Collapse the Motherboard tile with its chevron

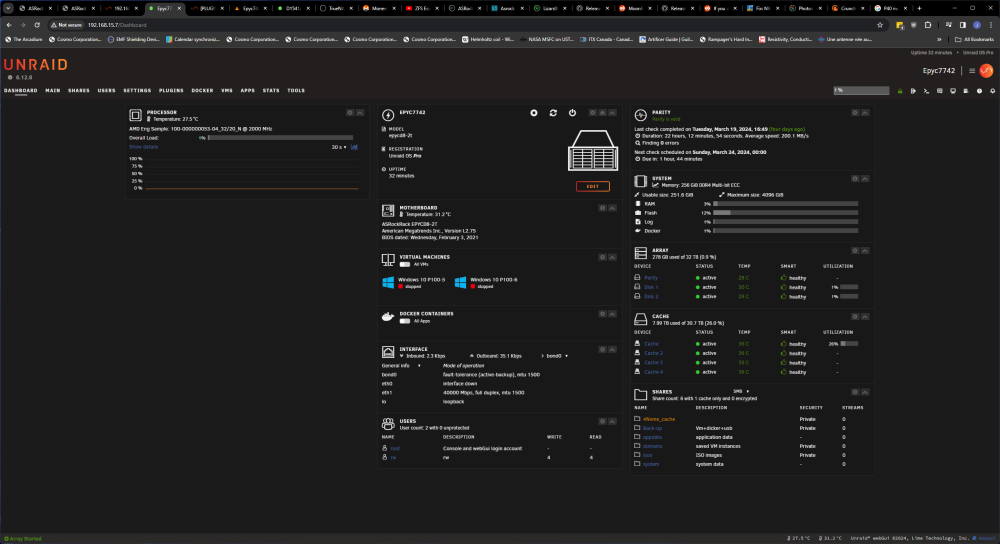coord(612,208)
